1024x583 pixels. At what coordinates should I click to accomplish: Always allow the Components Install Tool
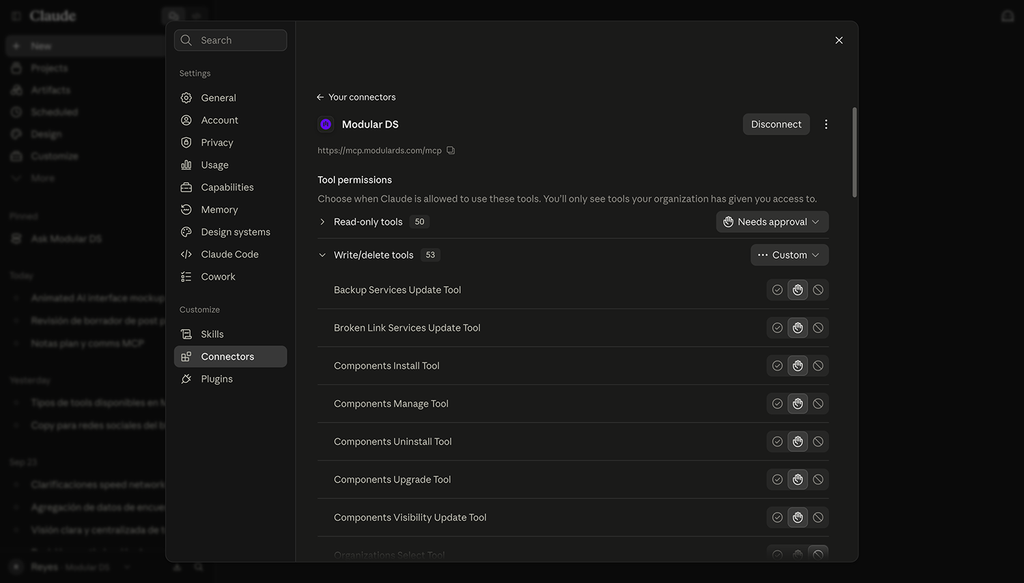tap(777, 366)
